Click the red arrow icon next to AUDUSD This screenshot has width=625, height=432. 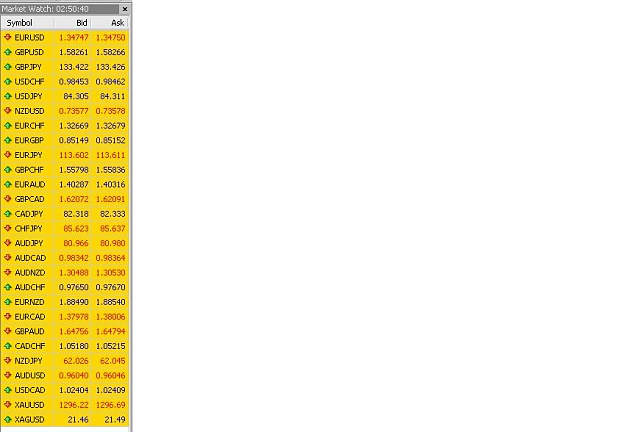tap(8, 375)
